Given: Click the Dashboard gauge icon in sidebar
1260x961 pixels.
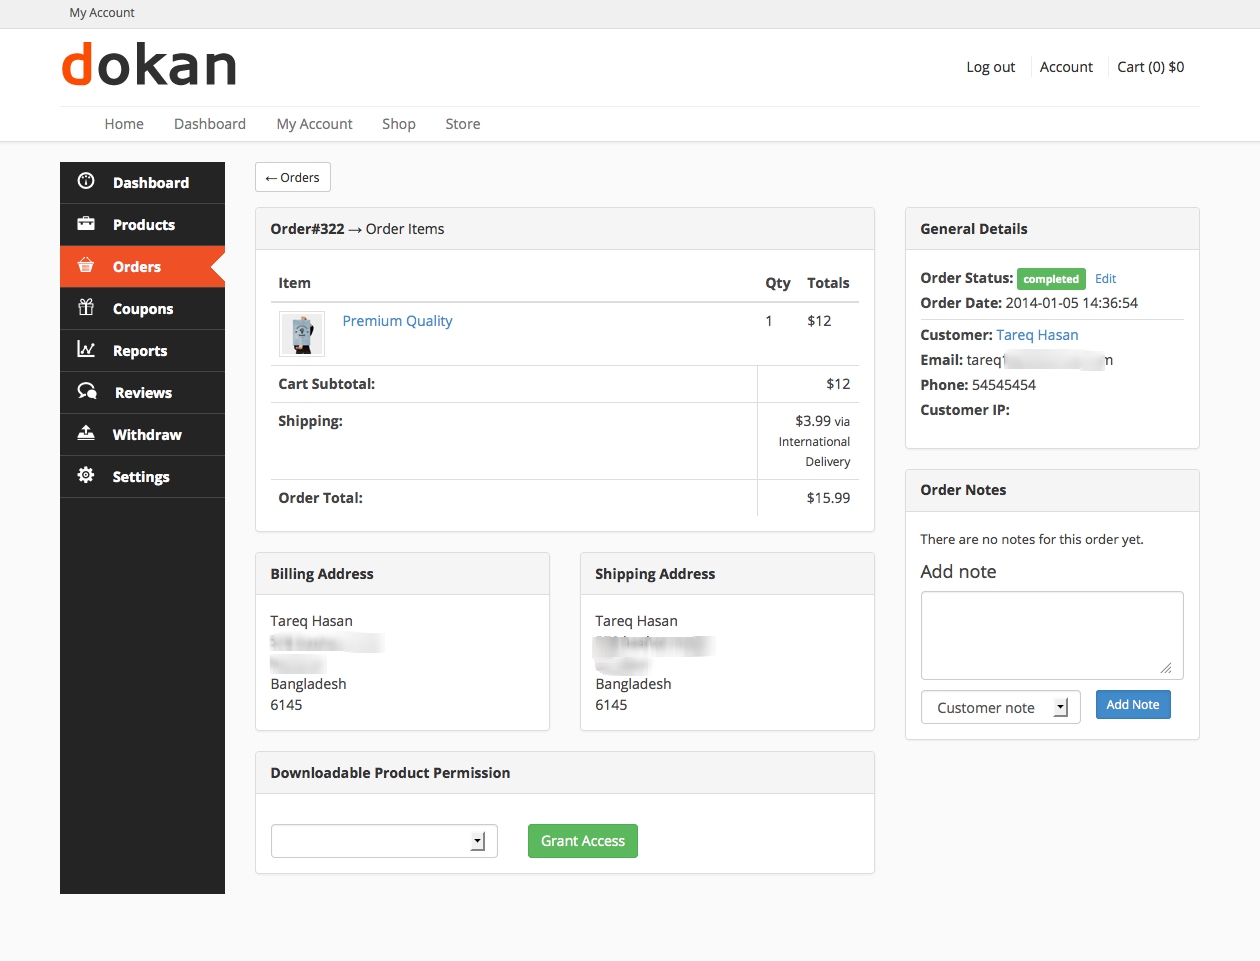Looking at the screenshot, I should pos(86,181).
